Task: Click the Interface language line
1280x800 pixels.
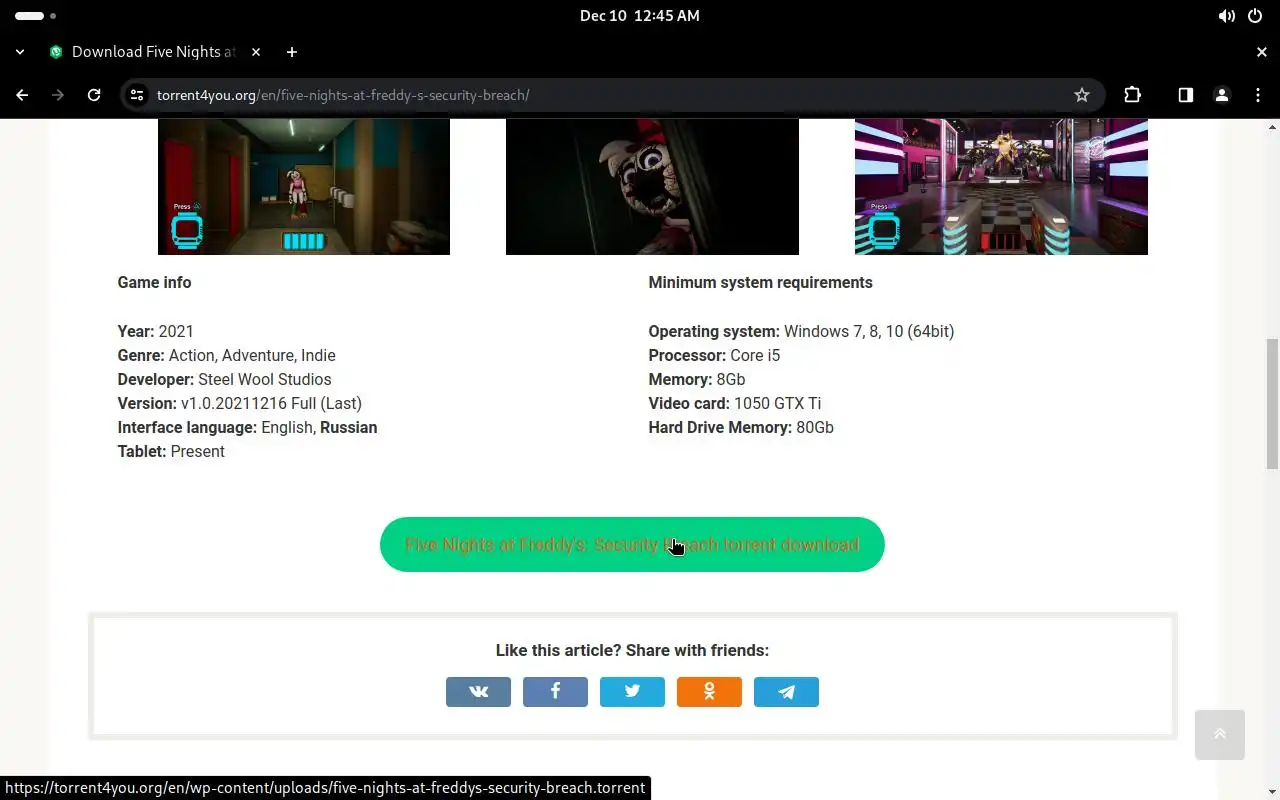Action: click(x=247, y=427)
